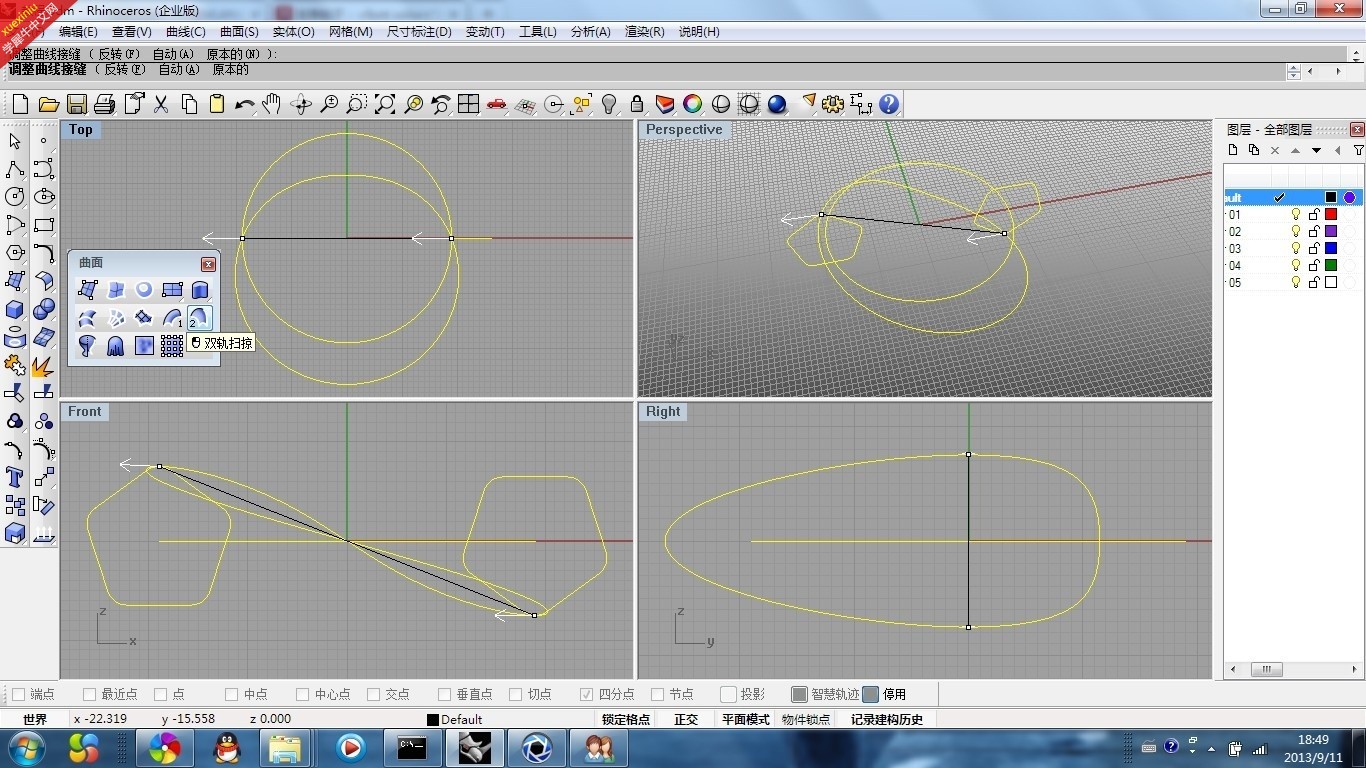The height and width of the screenshot is (768, 1366).
Task: Click the move layer down arrow
Action: tap(1316, 151)
